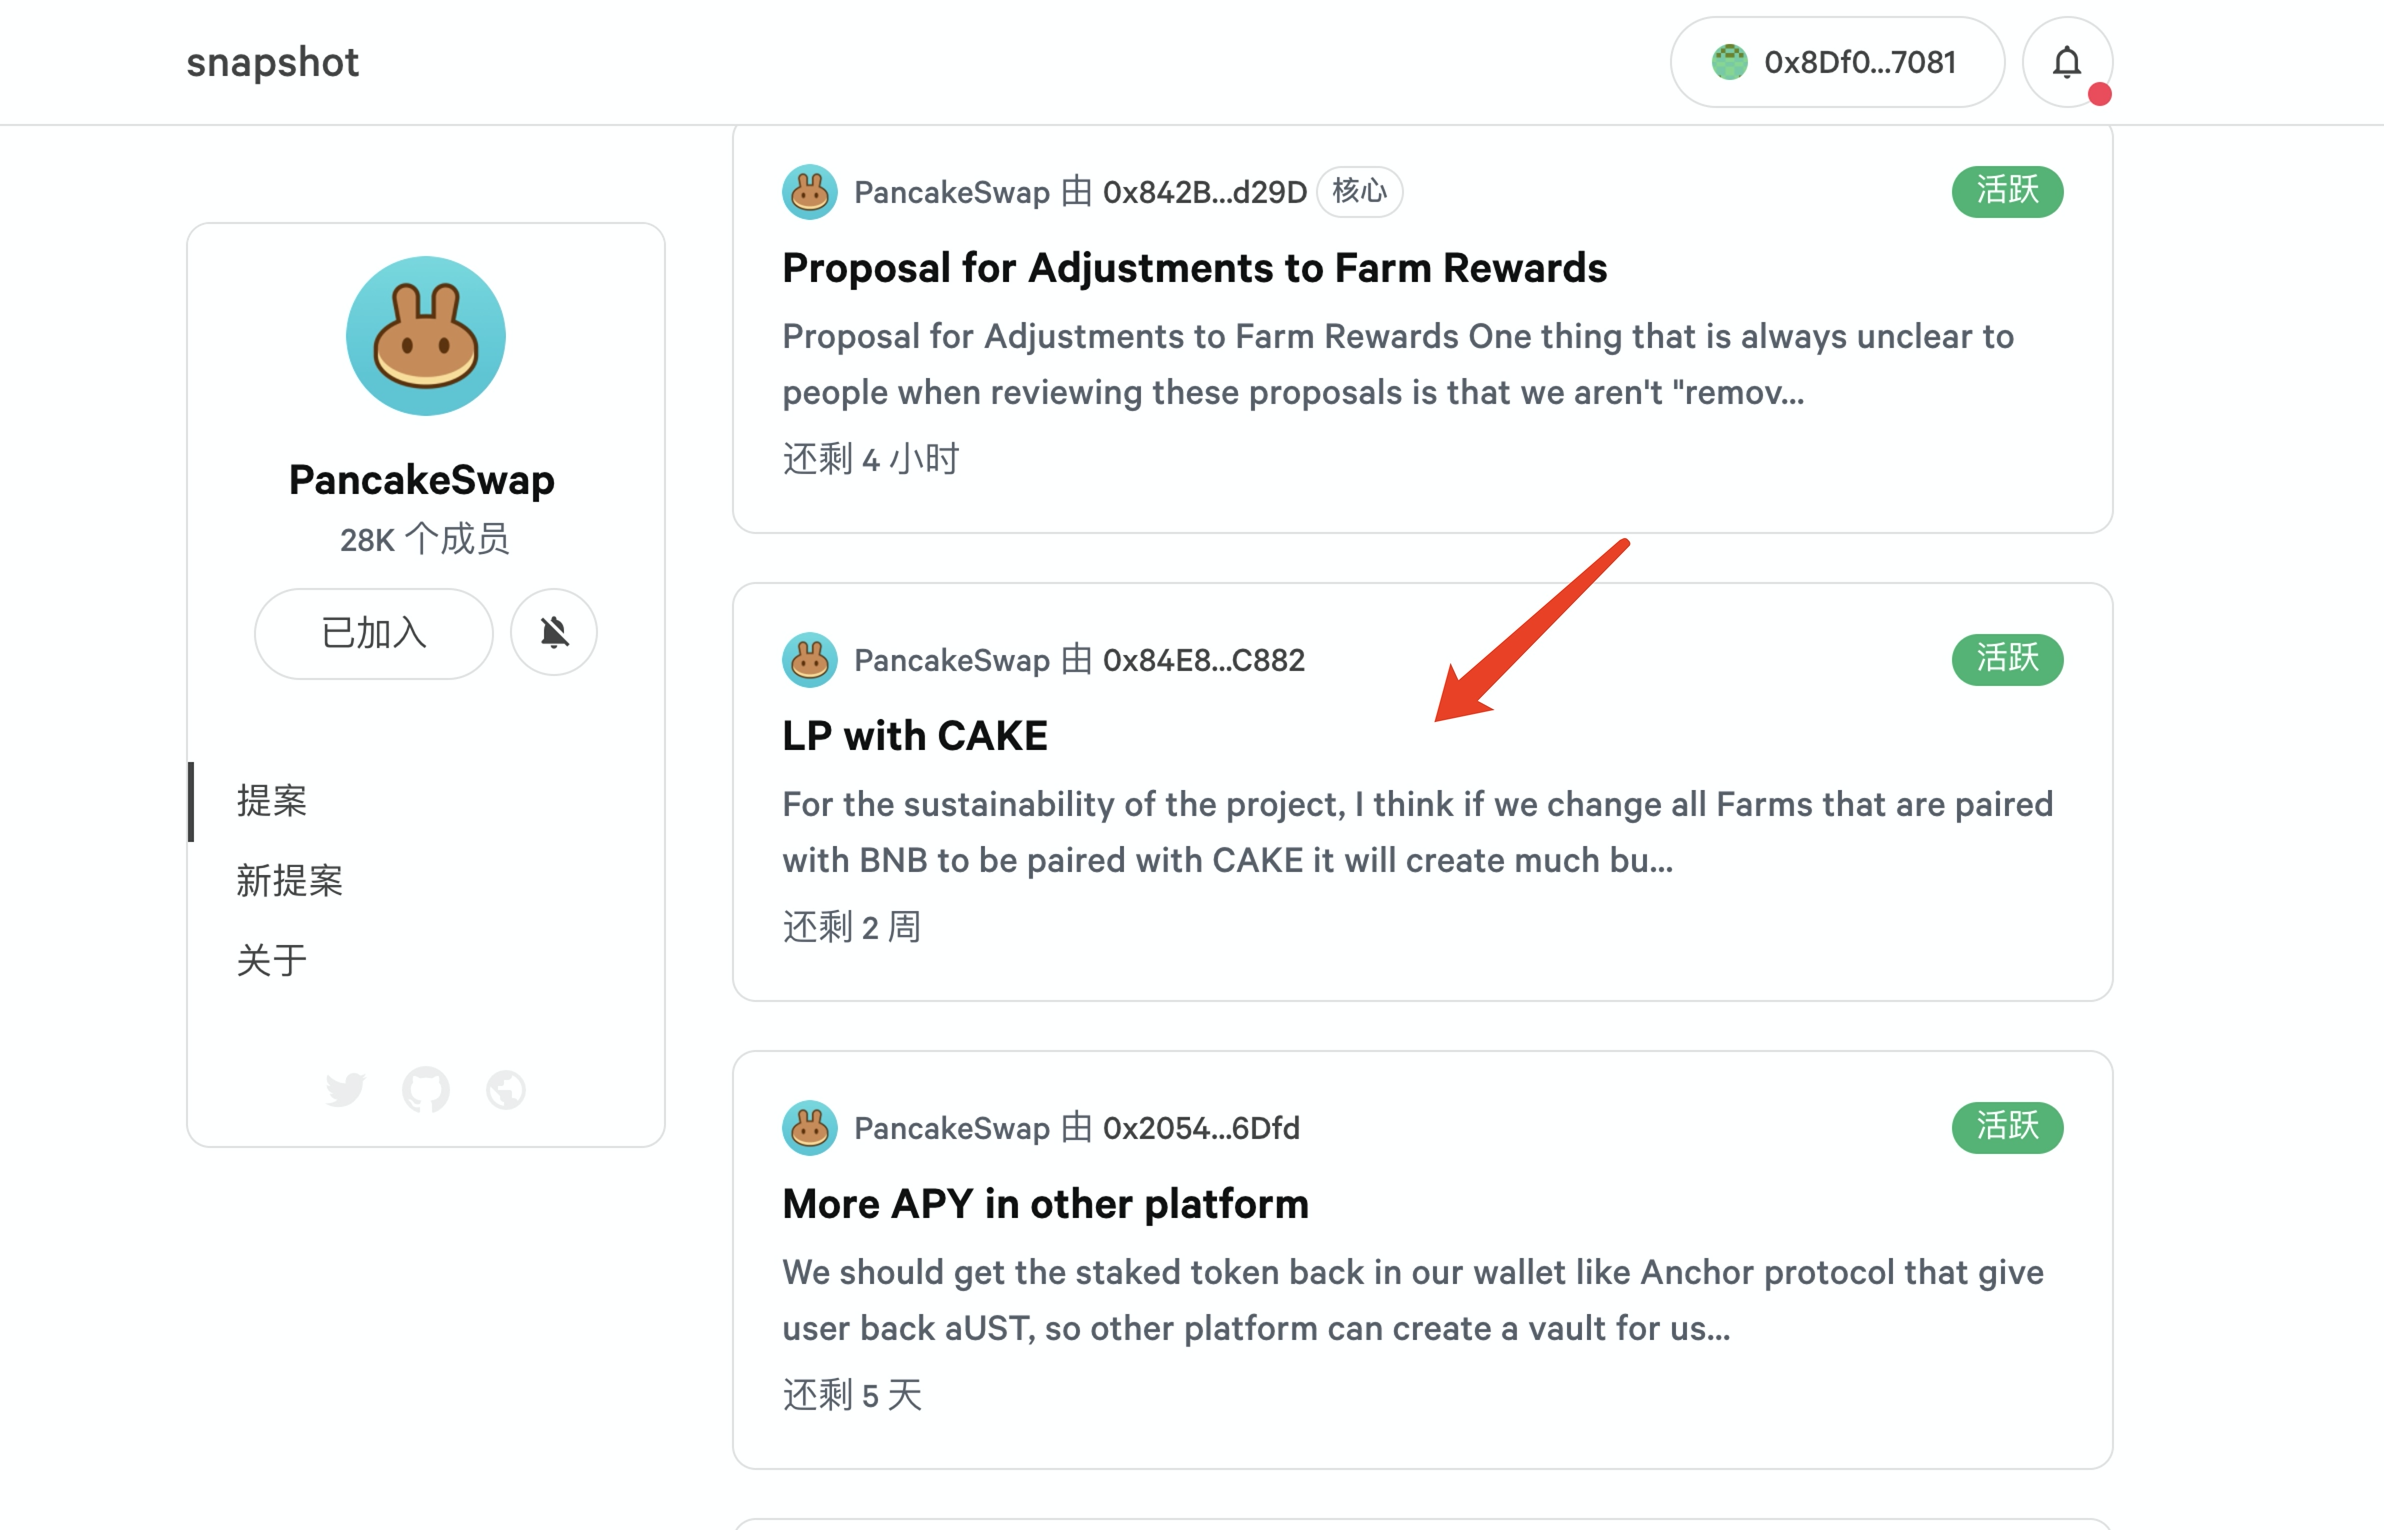Click the notification bell icon
This screenshot has height=1530, width=2384.
click(x=2066, y=63)
